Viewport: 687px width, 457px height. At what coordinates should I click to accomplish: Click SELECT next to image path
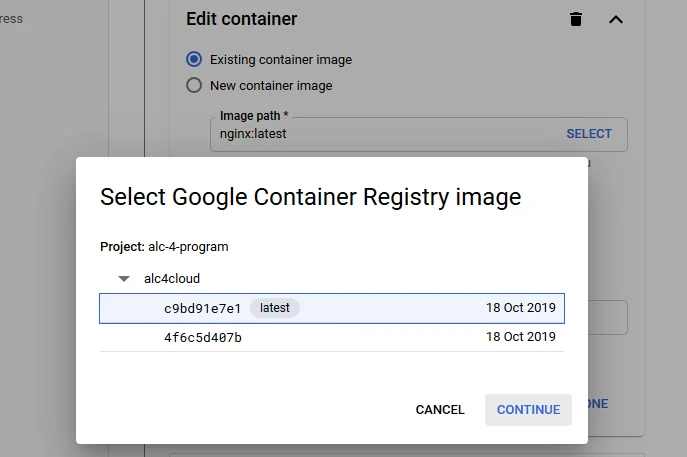tap(589, 134)
